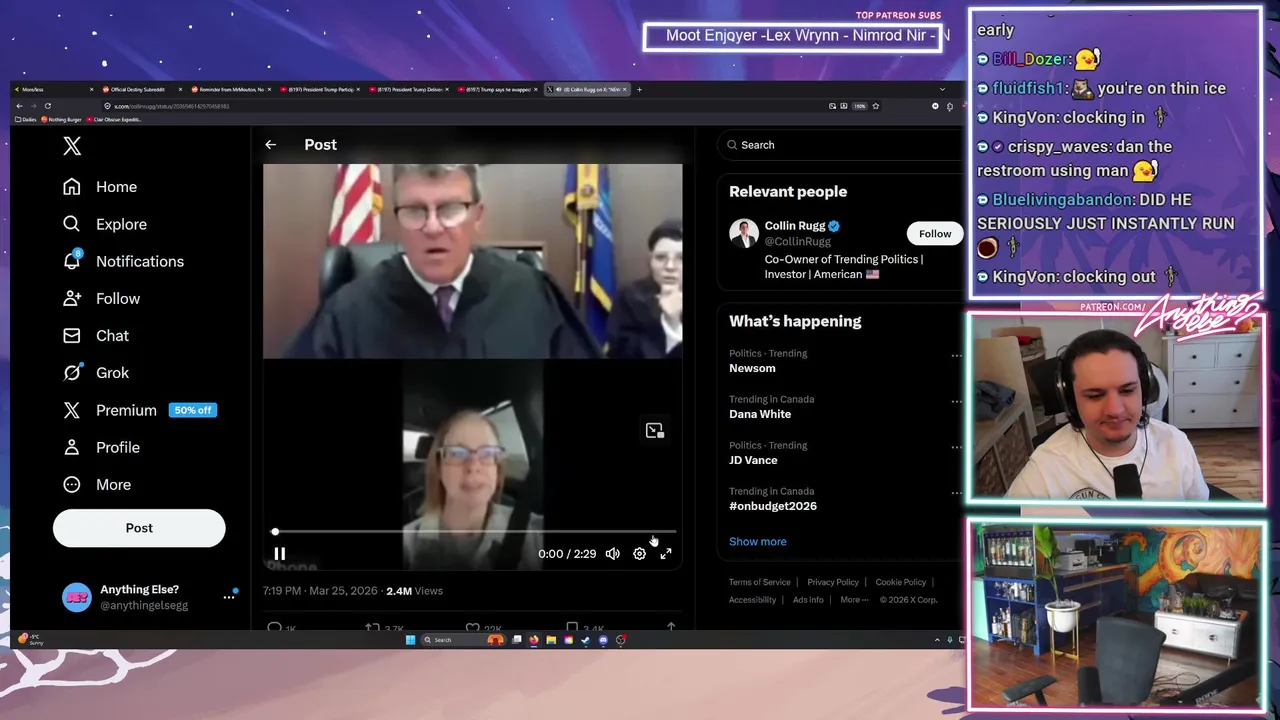This screenshot has width=1280, height=720.
Task: Open the Newsom trending topic
Action: [x=752, y=368]
